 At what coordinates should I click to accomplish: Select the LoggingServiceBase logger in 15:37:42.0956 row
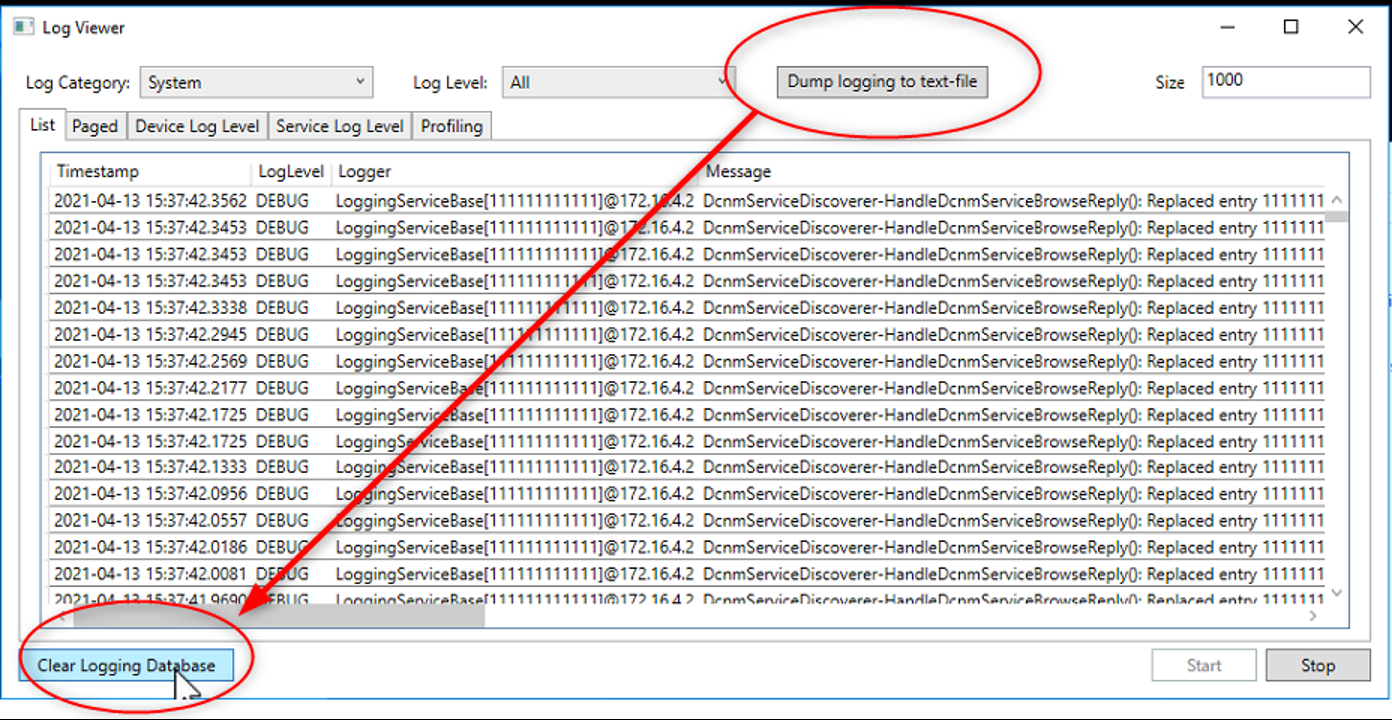pos(515,494)
